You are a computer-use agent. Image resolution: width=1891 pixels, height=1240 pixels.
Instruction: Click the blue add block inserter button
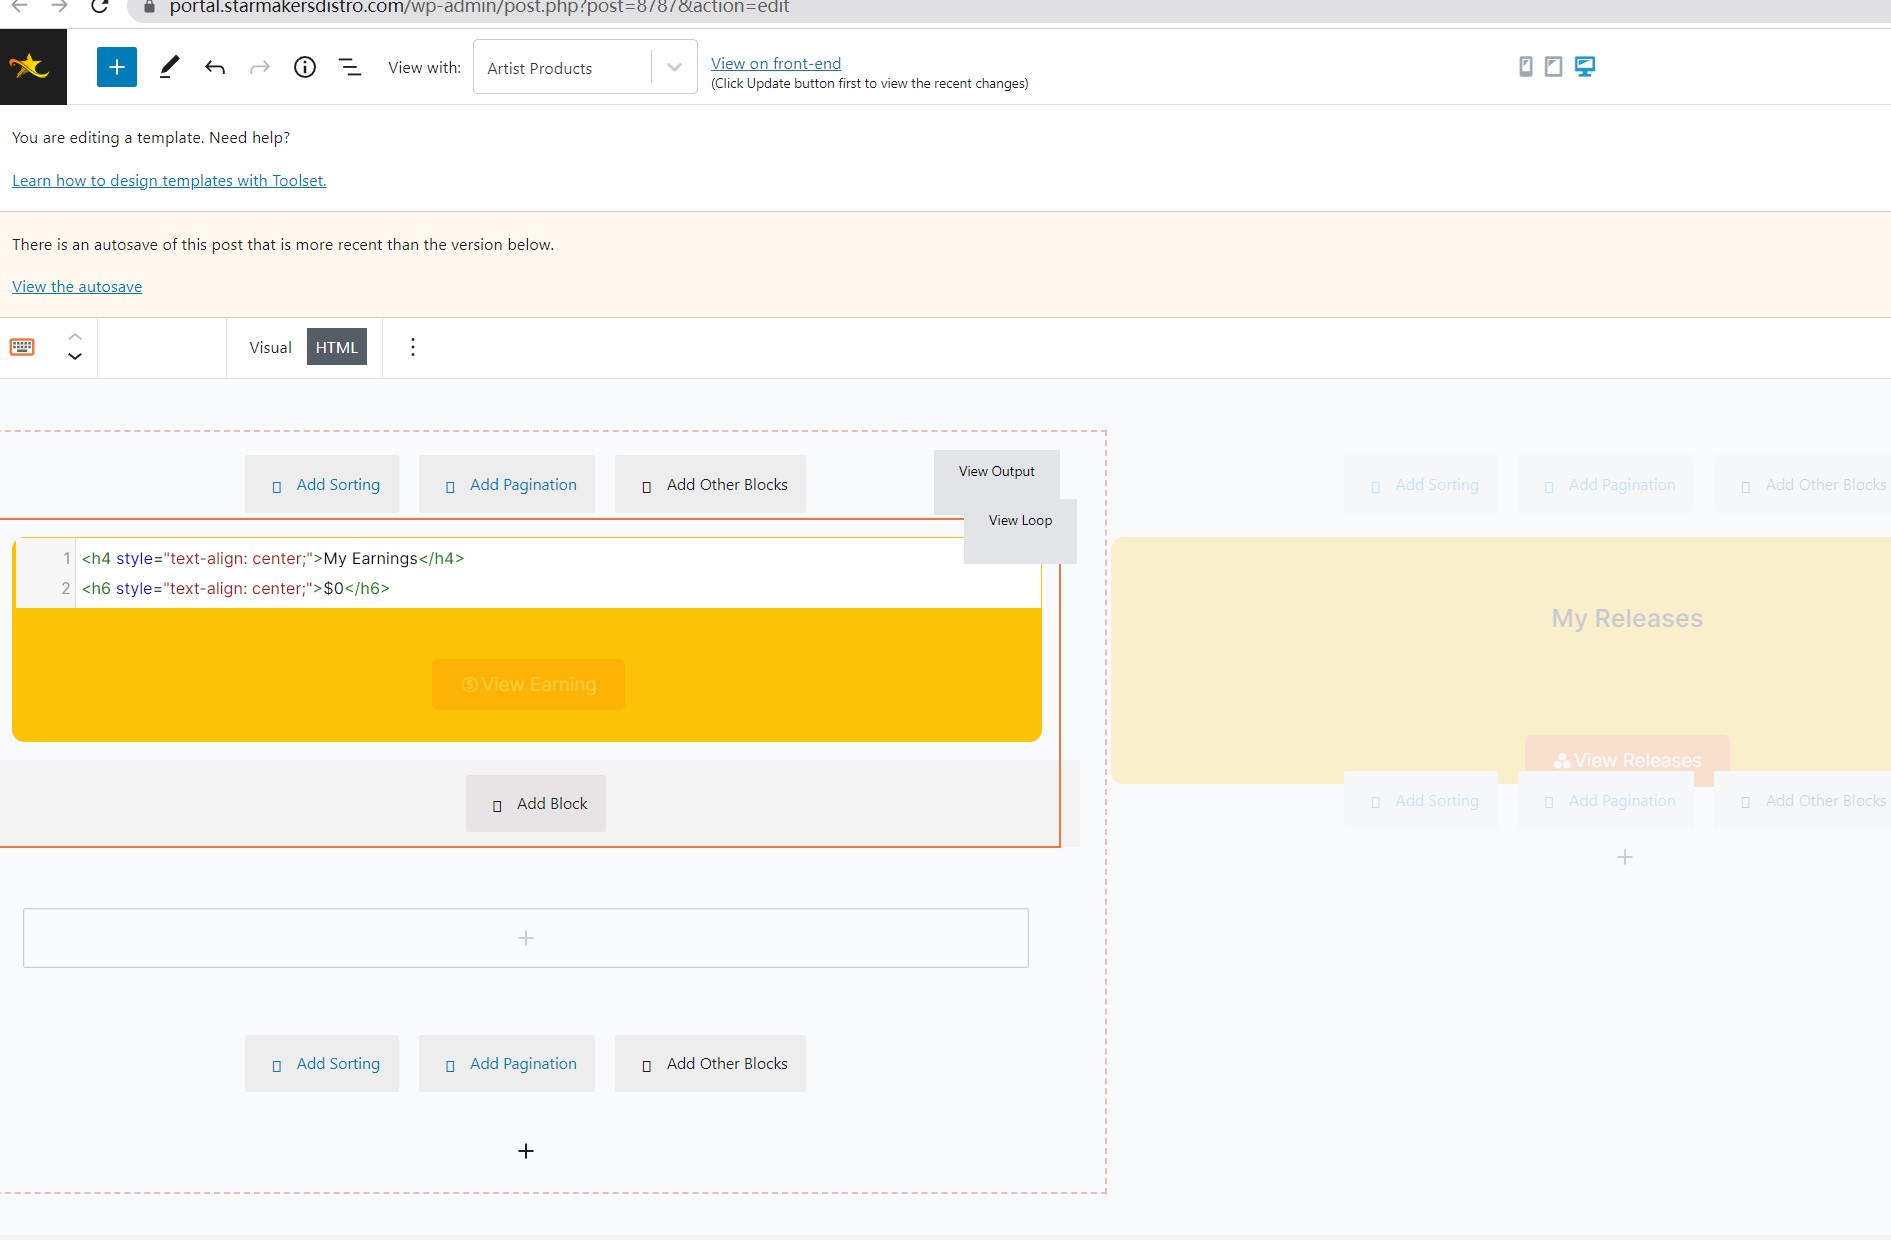point(117,67)
